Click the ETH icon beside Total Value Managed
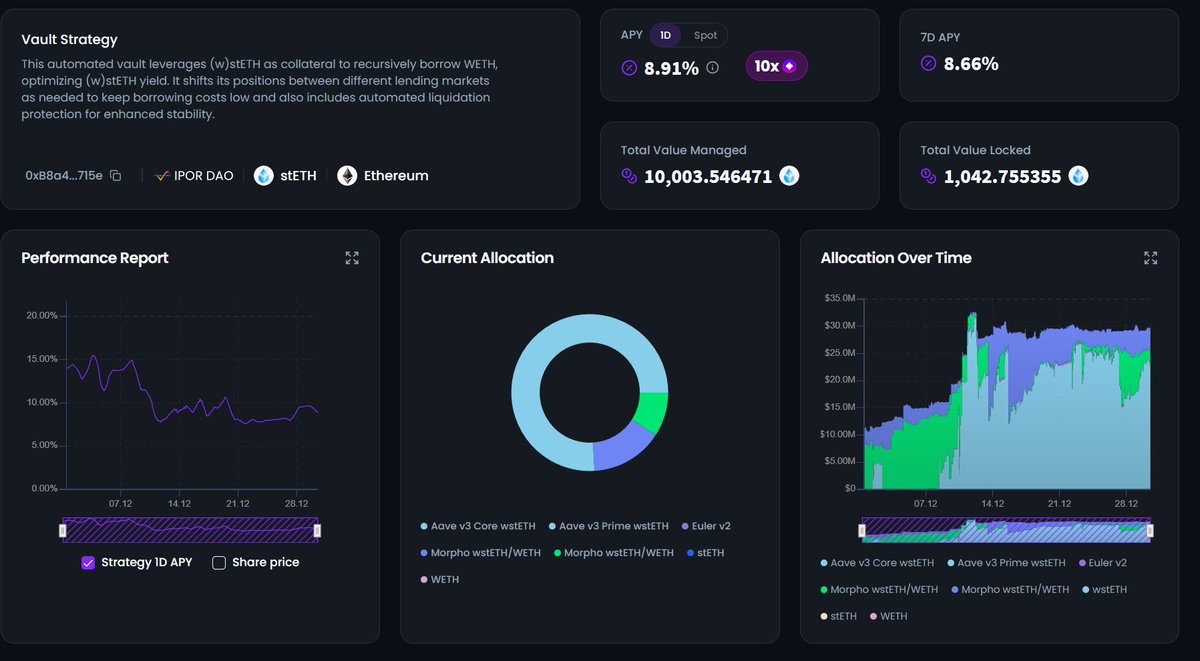 click(789, 176)
